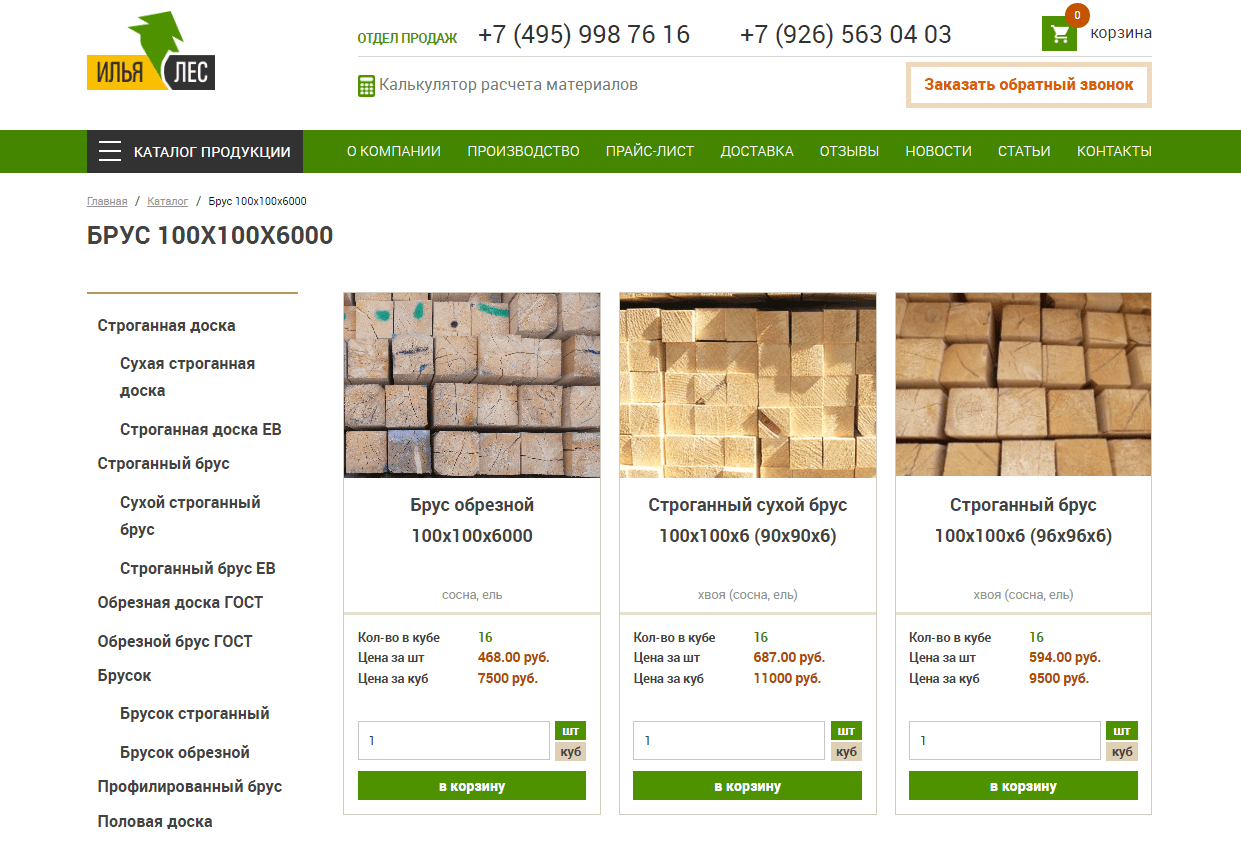Open Калькулятор расчета материалов link
The image size is (1241, 843).
pyautogui.click(x=508, y=85)
